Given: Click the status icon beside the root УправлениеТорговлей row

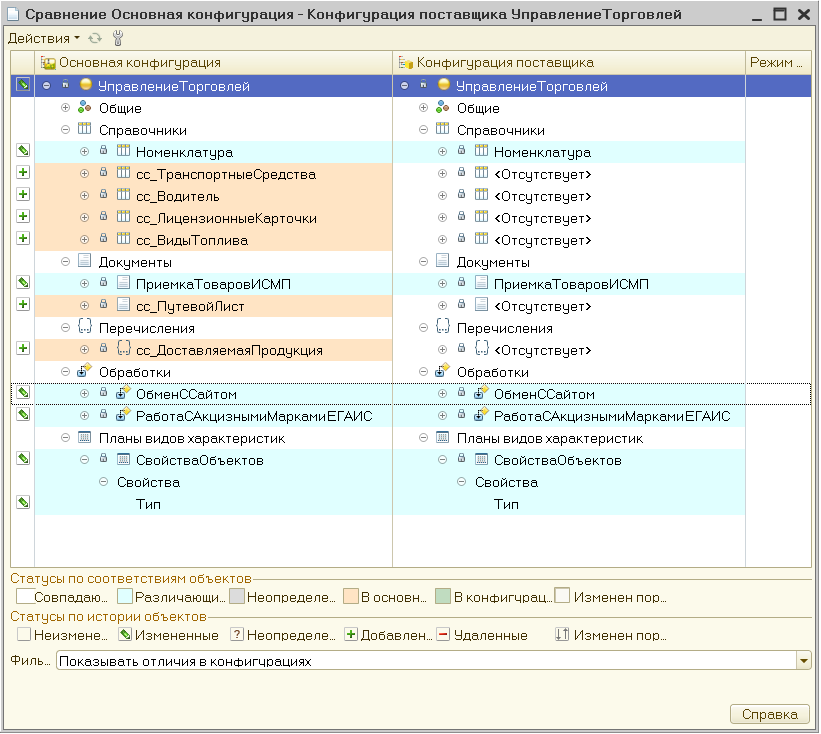Looking at the screenshot, I should (22, 86).
